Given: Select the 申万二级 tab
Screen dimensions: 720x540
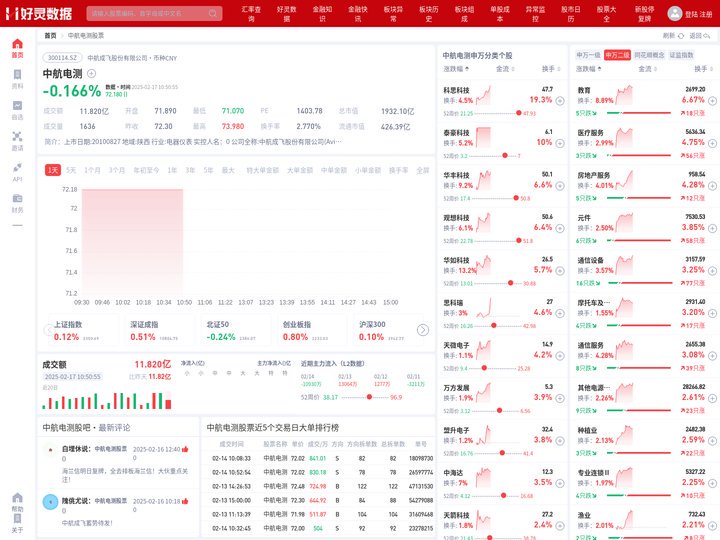Looking at the screenshot, I should coord(618,55).
